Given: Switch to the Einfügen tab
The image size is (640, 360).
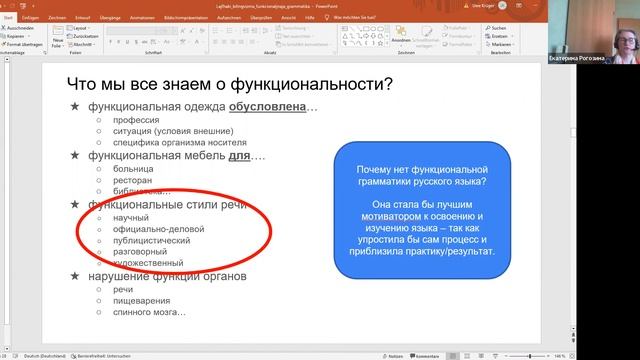Looking at the screenshot, I should pyautogui.click(x=30, y=18).
